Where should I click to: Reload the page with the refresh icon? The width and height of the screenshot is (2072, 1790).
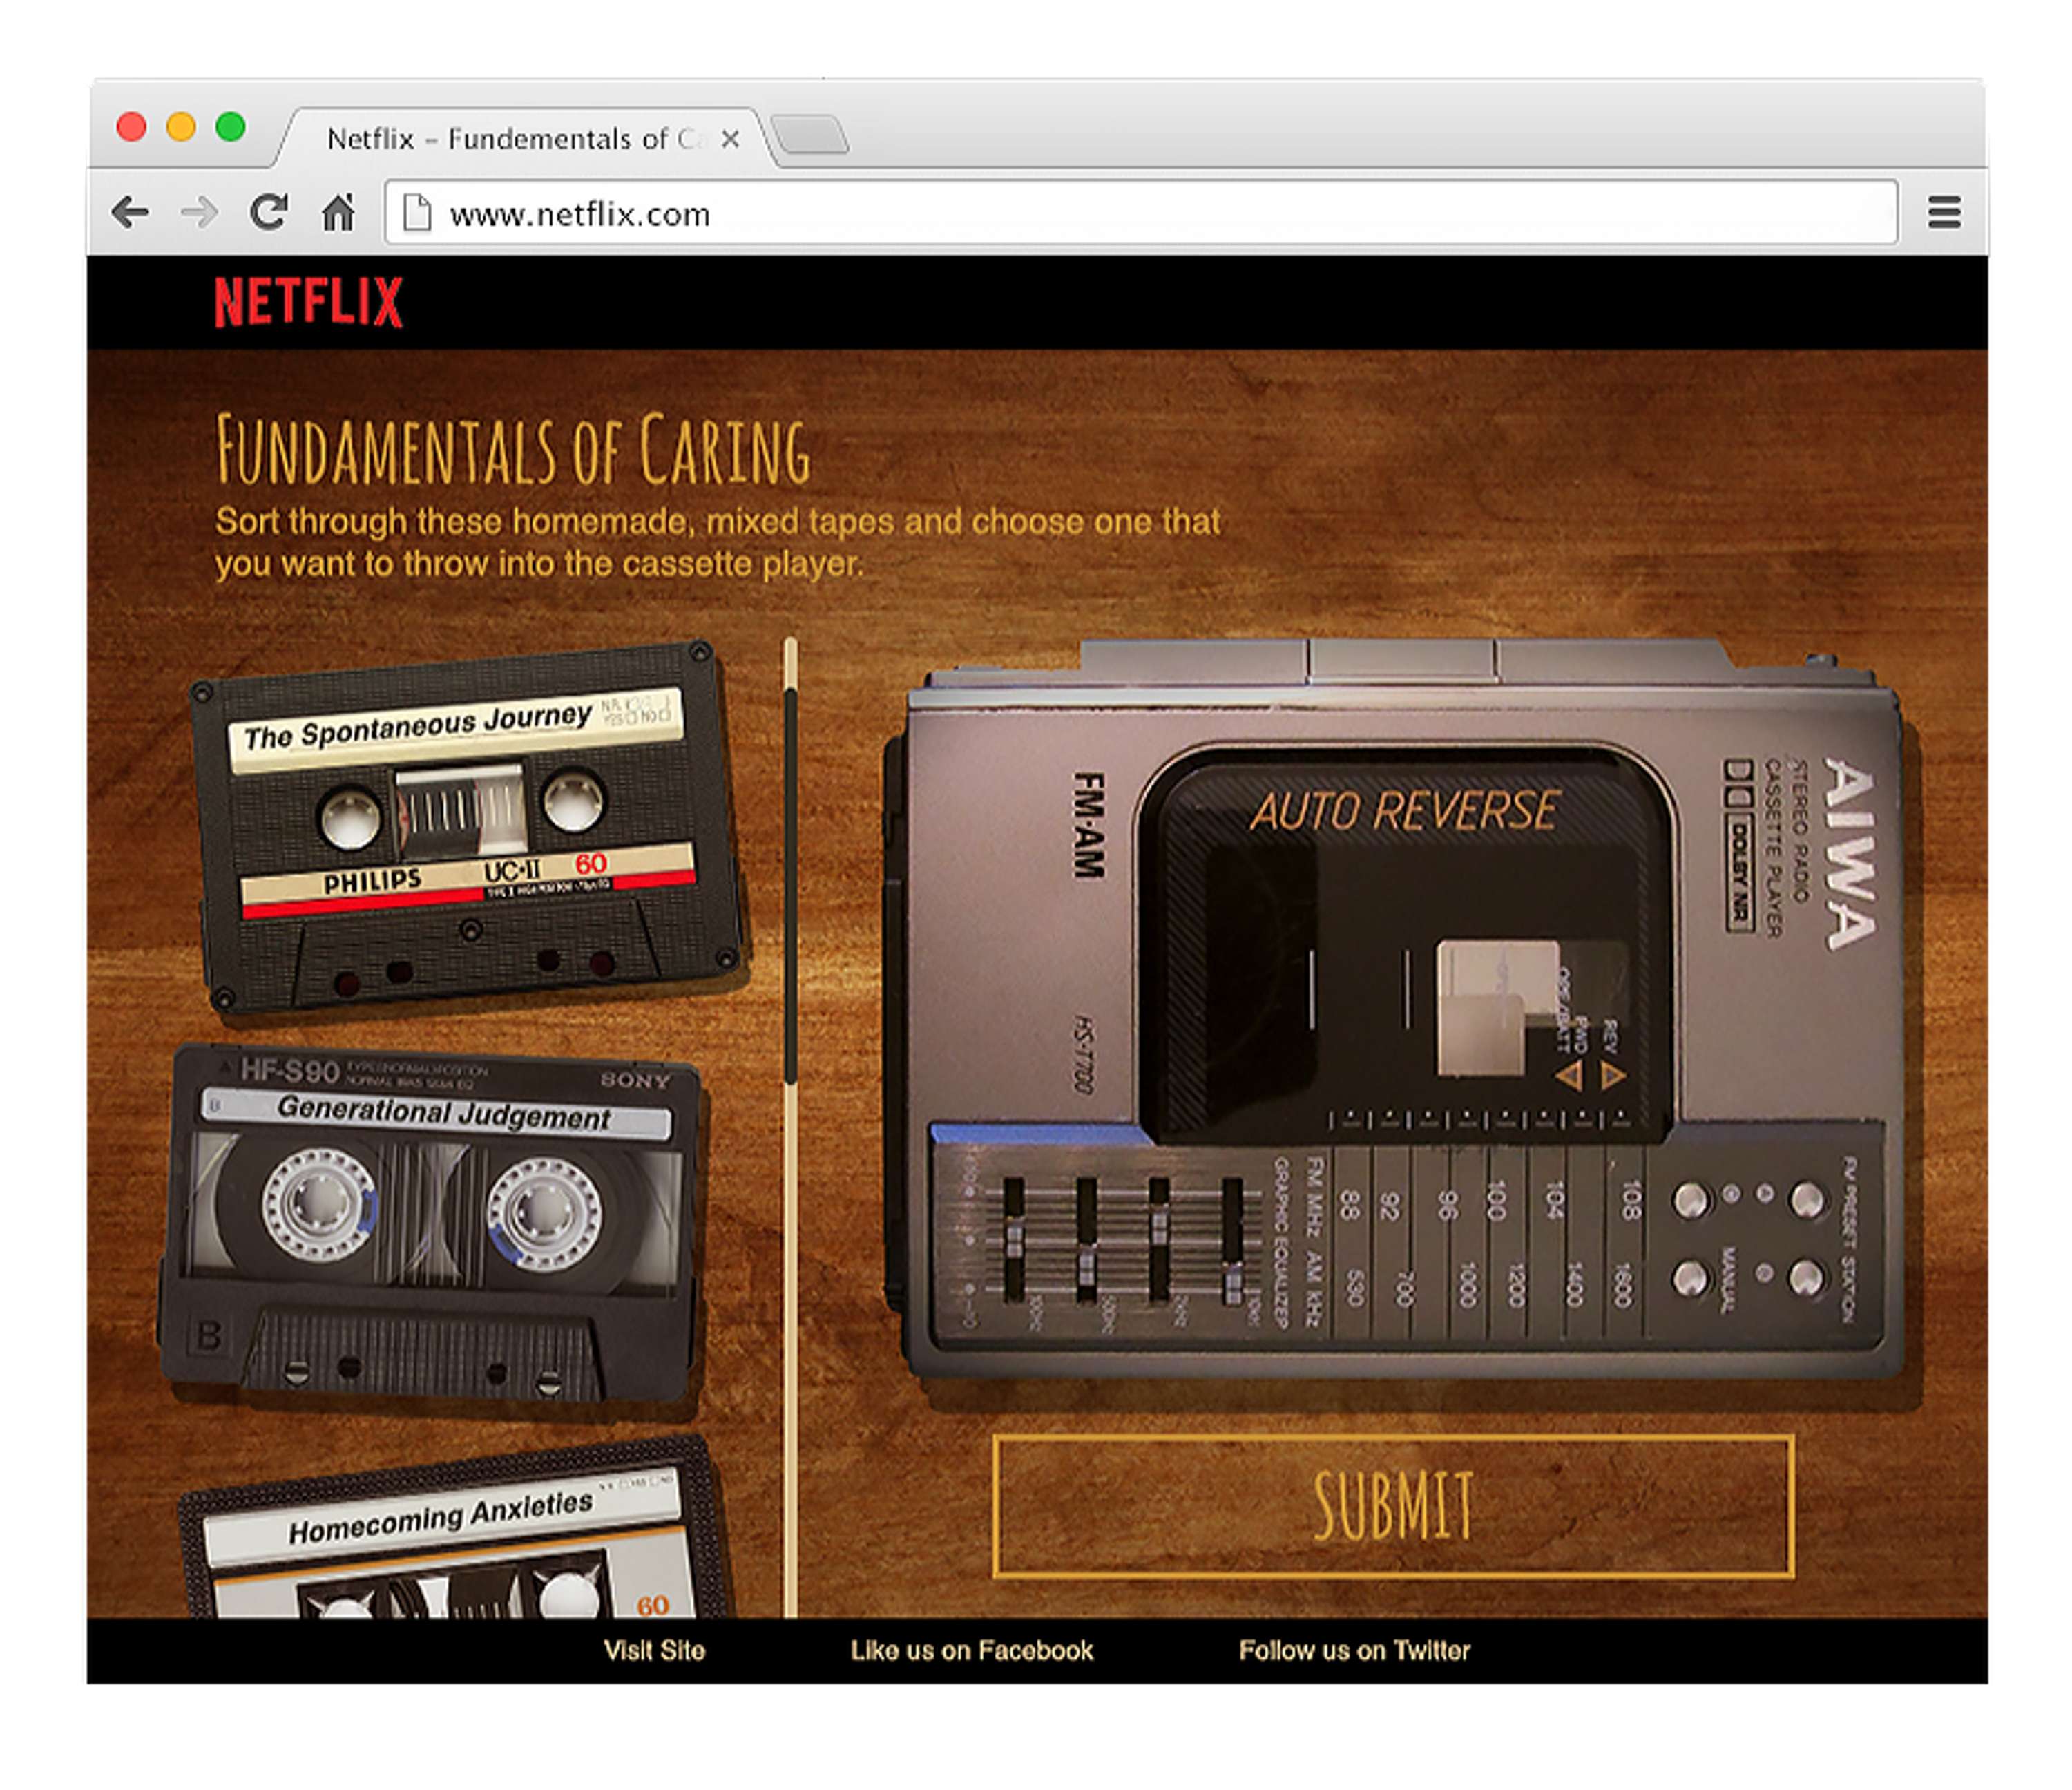(x=268, y=212)
